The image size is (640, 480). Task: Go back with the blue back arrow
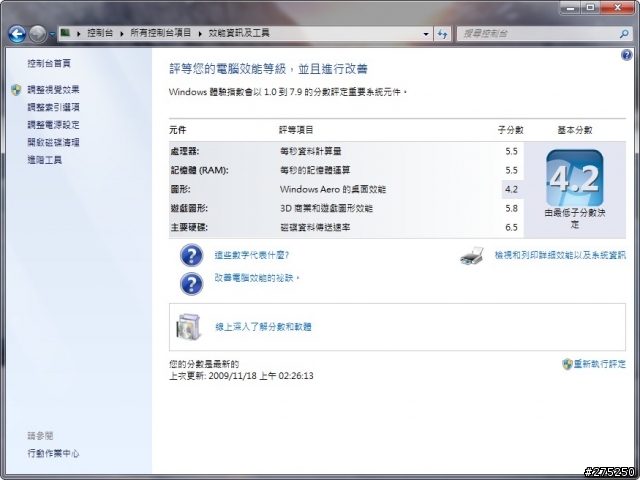coord(17,34)
